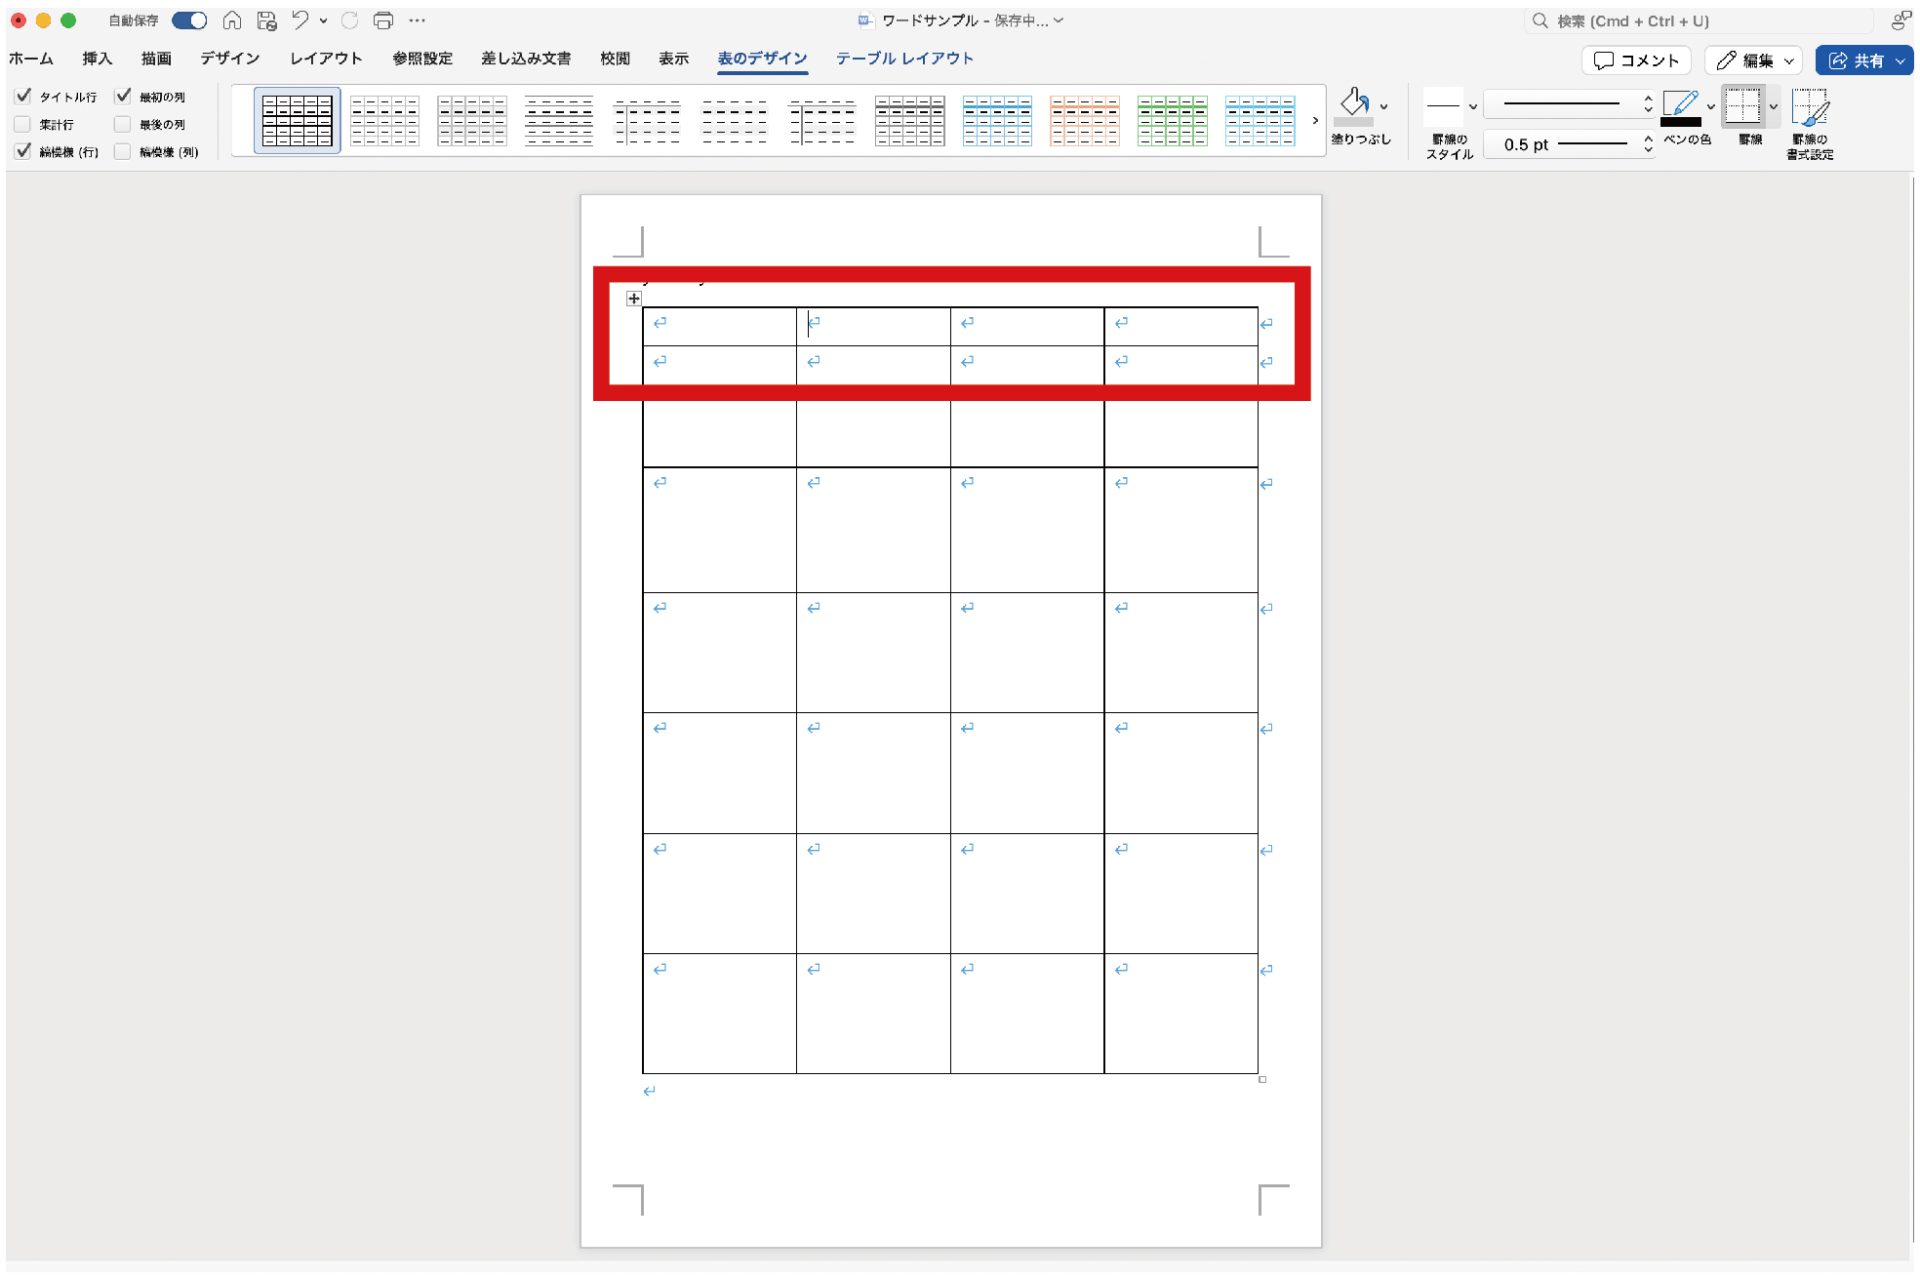Click the 罫線の書式設定 border painter icon
Screen dimensions: 1920x1280
[x=1810, y=108]
